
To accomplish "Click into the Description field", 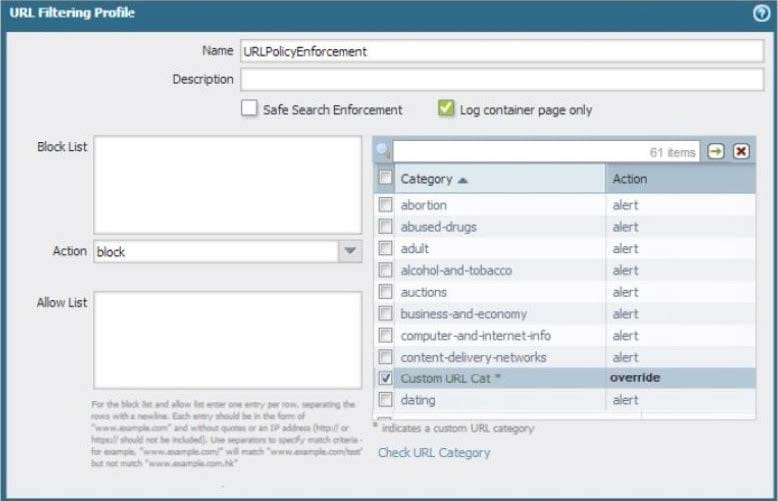I will pos(502,79).
